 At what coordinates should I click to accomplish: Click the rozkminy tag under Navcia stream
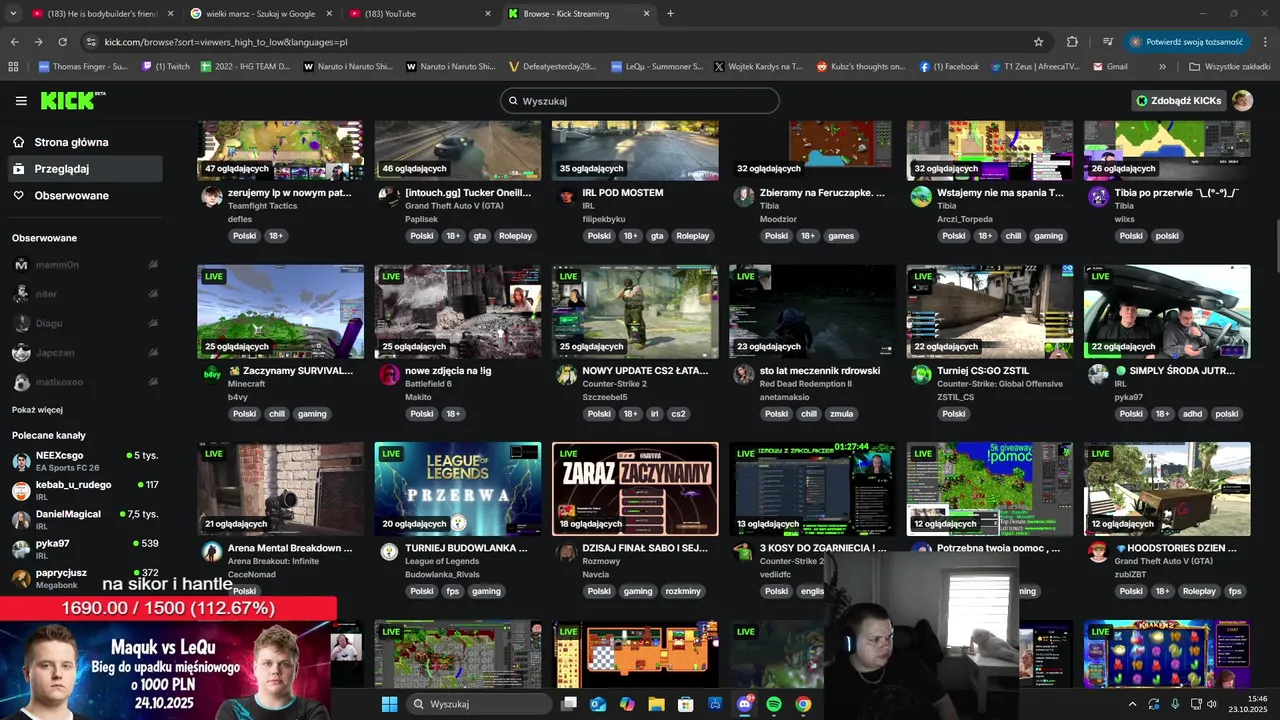click(683, 591)
